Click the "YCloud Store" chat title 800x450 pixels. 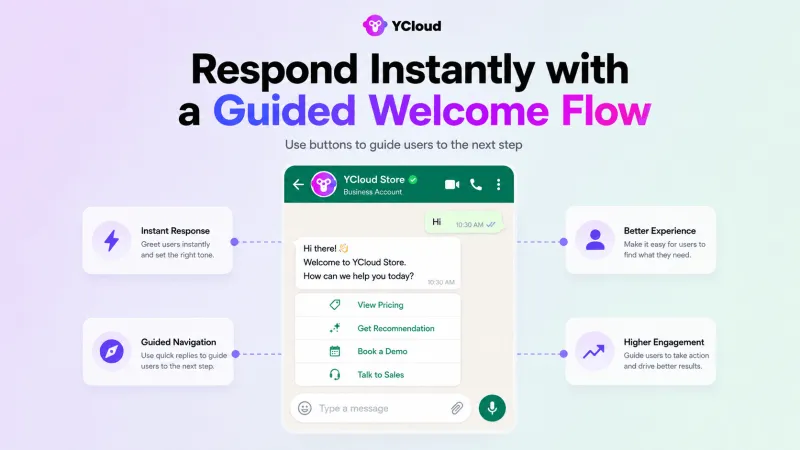[374, 180]
